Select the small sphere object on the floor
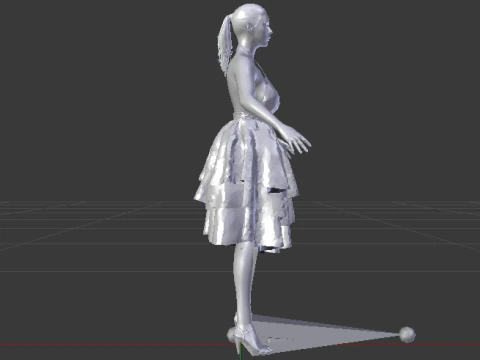The height and width of the screenshot is (360, 480). [407, 334]
